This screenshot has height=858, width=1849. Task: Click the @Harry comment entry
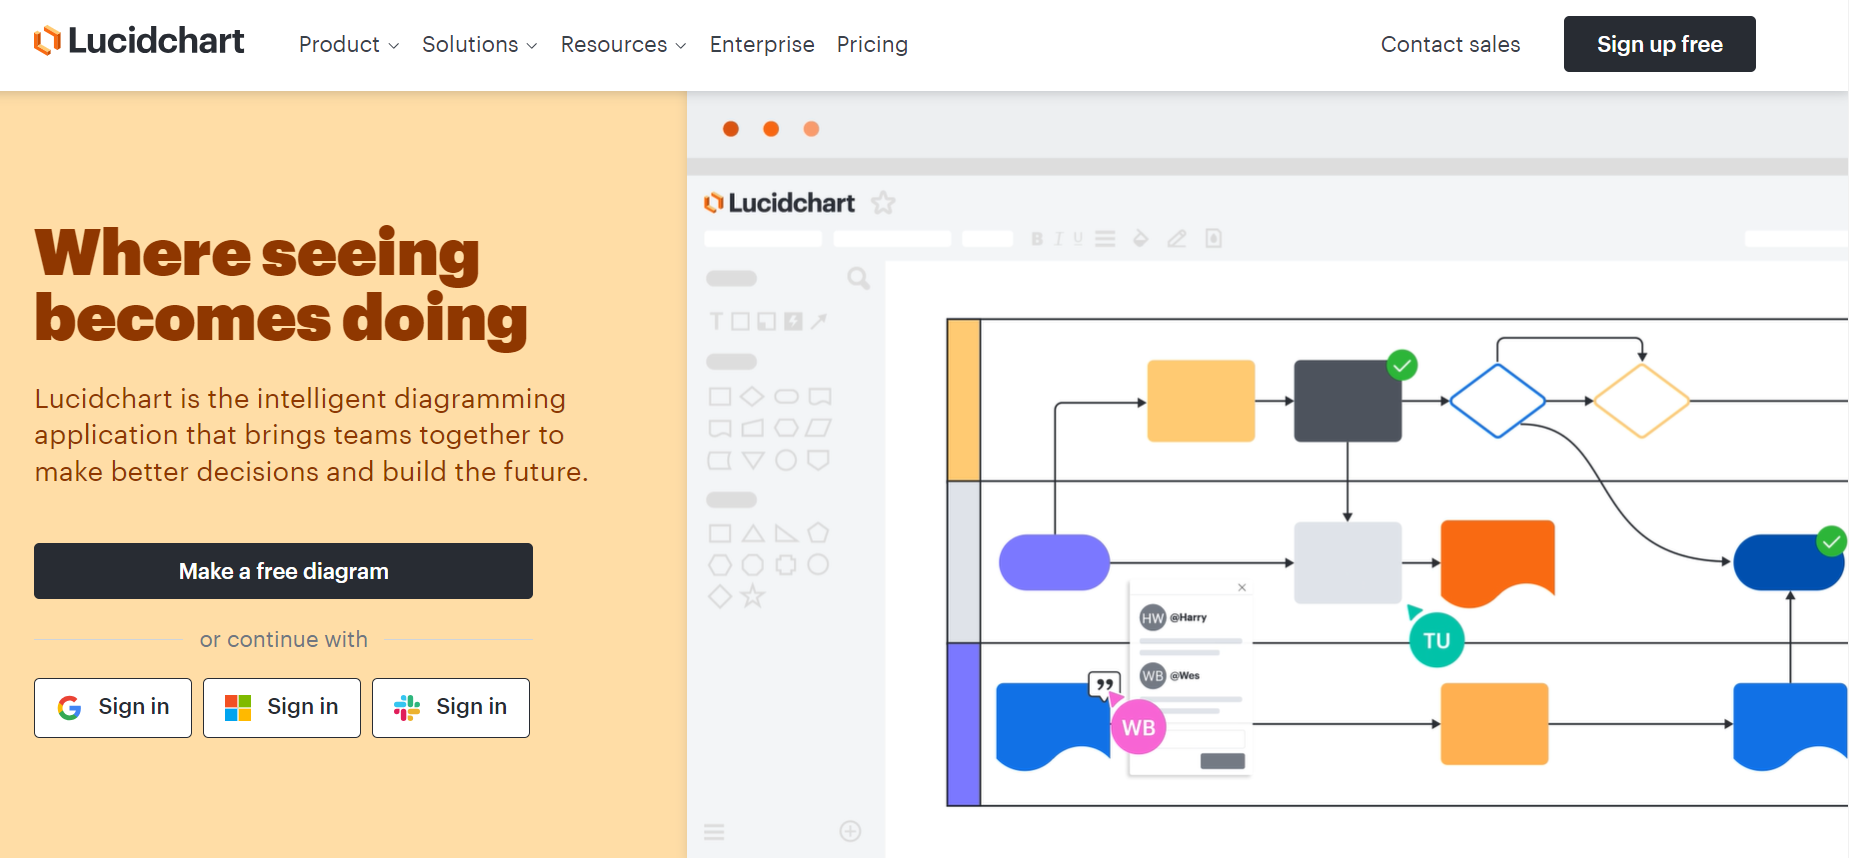coord(1174,617)
